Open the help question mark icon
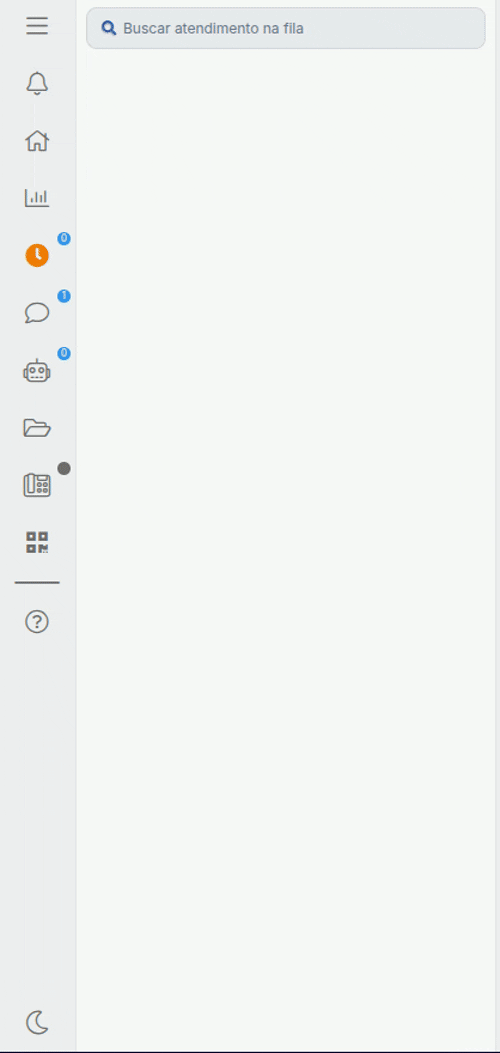This screenshot has width=500, height=1053. coord(37,622)
